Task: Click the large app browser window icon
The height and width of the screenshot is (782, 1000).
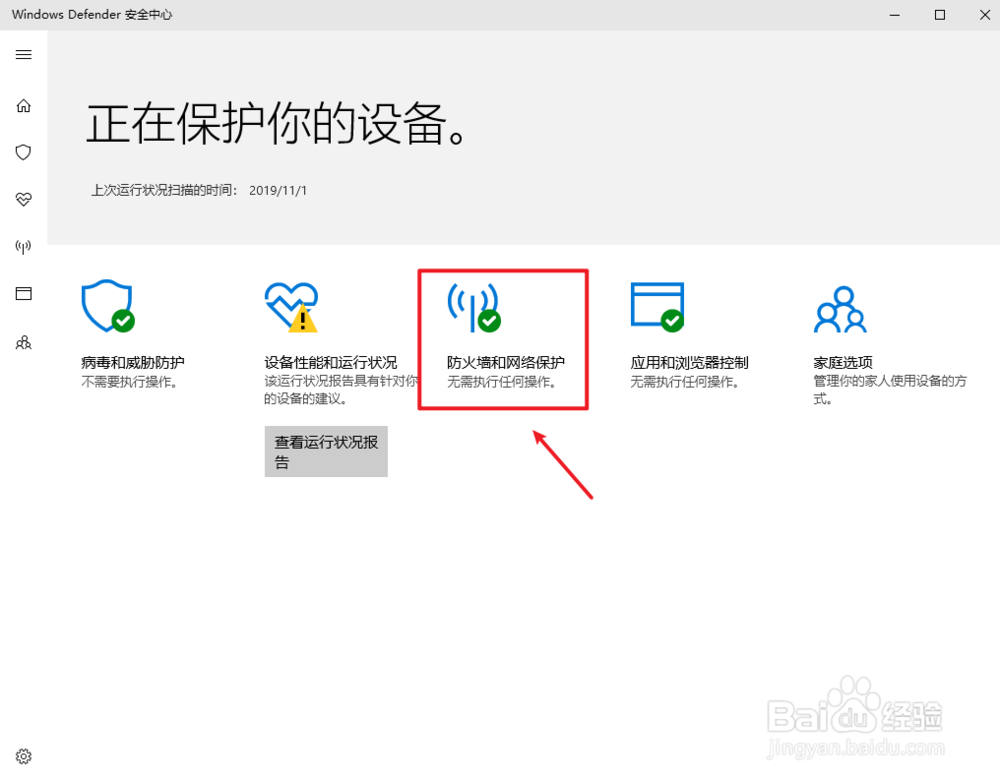Action: (658, 307)
